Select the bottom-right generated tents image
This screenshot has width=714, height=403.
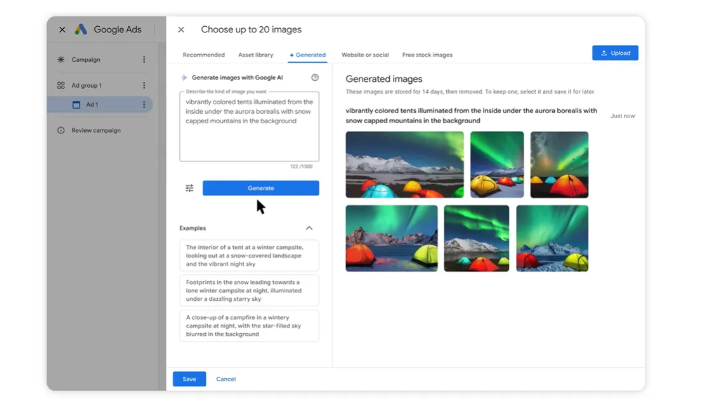coord(552,239)
